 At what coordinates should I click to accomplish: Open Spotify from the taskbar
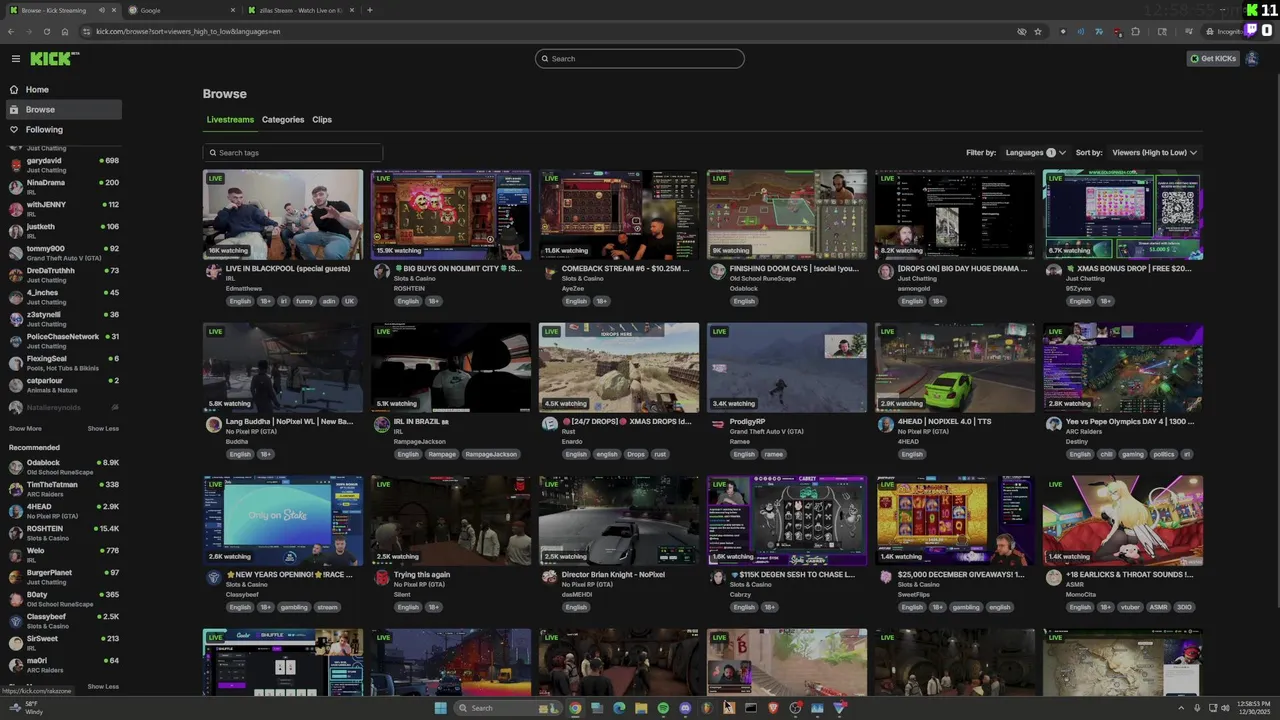click(x=663, y=708)
